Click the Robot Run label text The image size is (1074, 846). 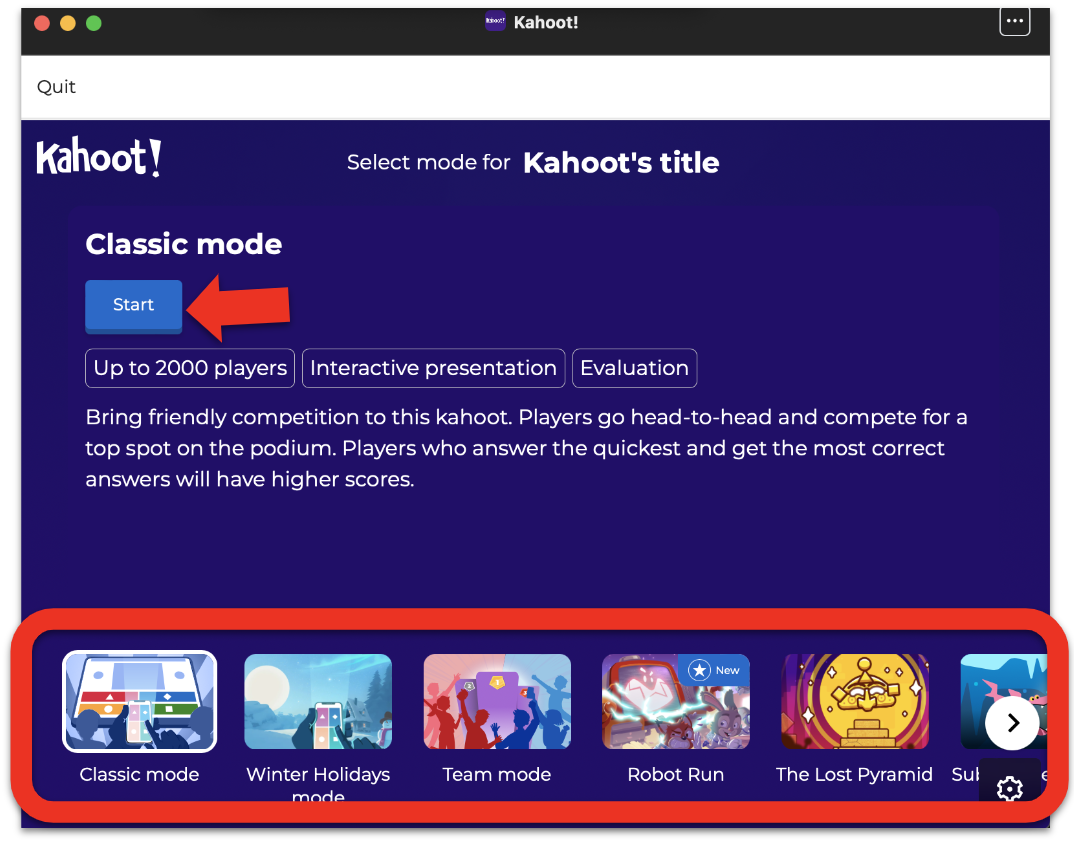tap(676, 775)
